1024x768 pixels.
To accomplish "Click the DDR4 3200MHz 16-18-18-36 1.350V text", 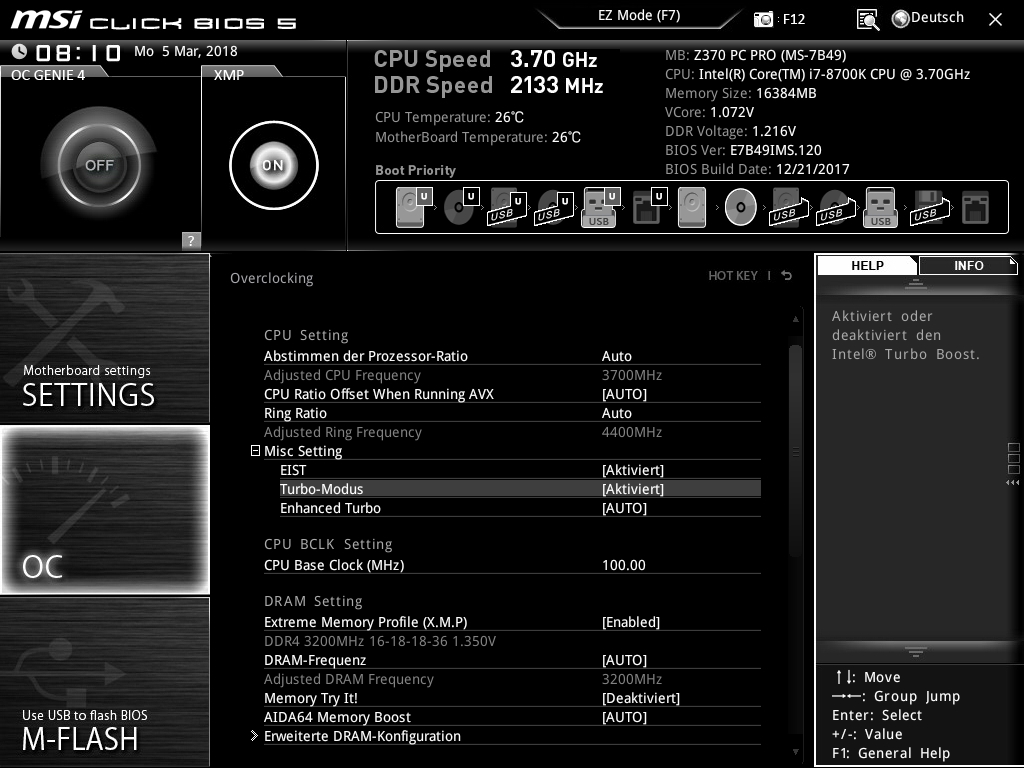I will (x=379, y=641).
